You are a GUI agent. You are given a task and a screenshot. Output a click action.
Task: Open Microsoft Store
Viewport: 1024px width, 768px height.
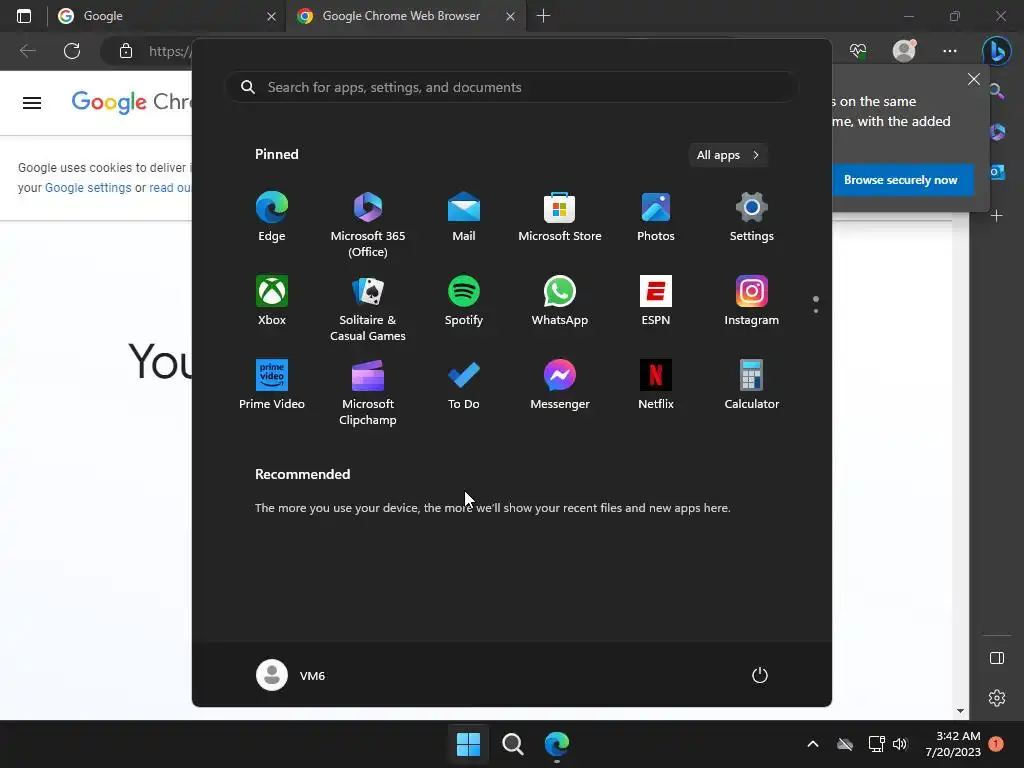pyautogui.click(x=560, y=217)
